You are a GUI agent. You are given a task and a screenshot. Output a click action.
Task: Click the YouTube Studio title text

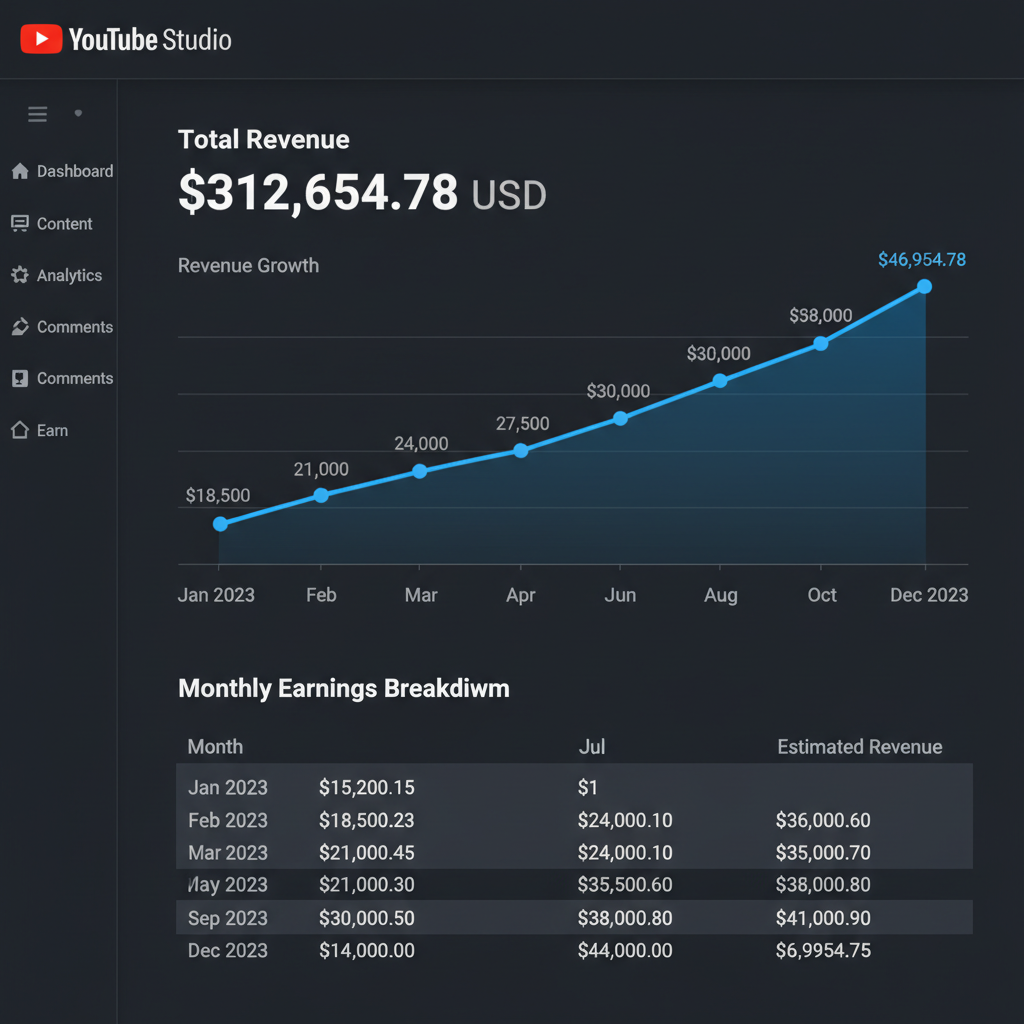[150, 40]
